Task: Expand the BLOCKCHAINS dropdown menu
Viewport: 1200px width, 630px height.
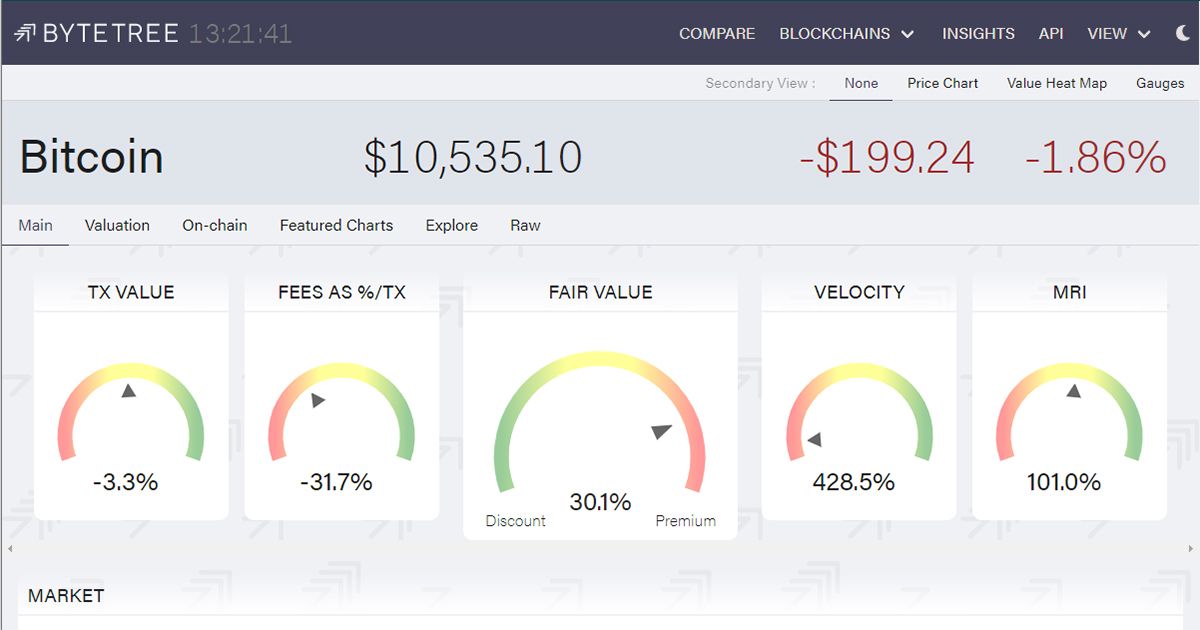Action: coord(847,33)
